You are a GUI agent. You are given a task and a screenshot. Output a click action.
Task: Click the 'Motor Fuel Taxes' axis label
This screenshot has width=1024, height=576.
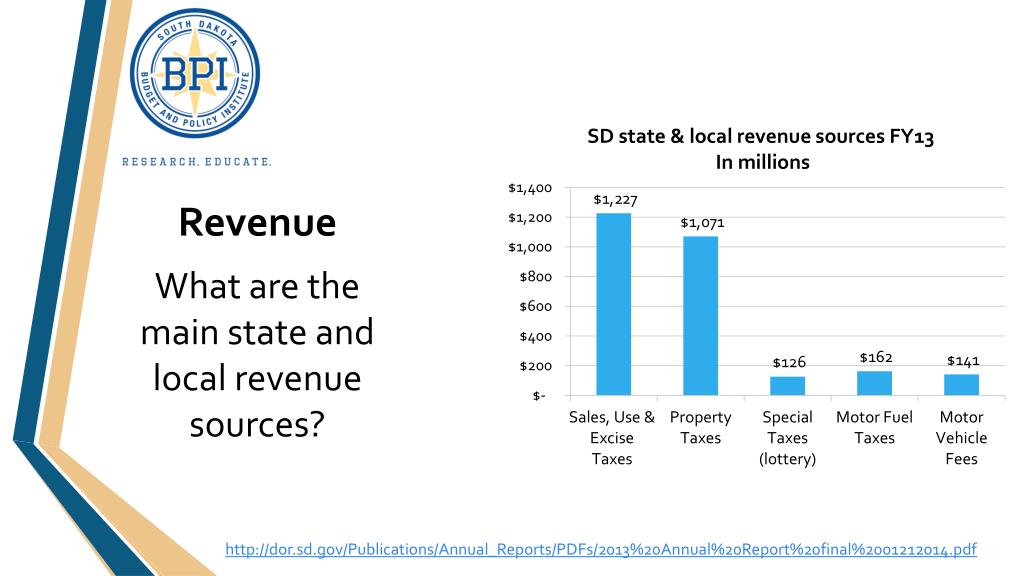coord(874,427)
